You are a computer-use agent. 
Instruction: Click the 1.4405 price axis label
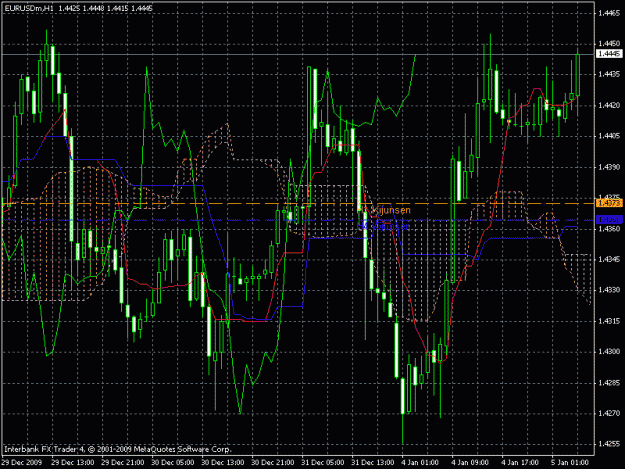click(x=609, y=136)
